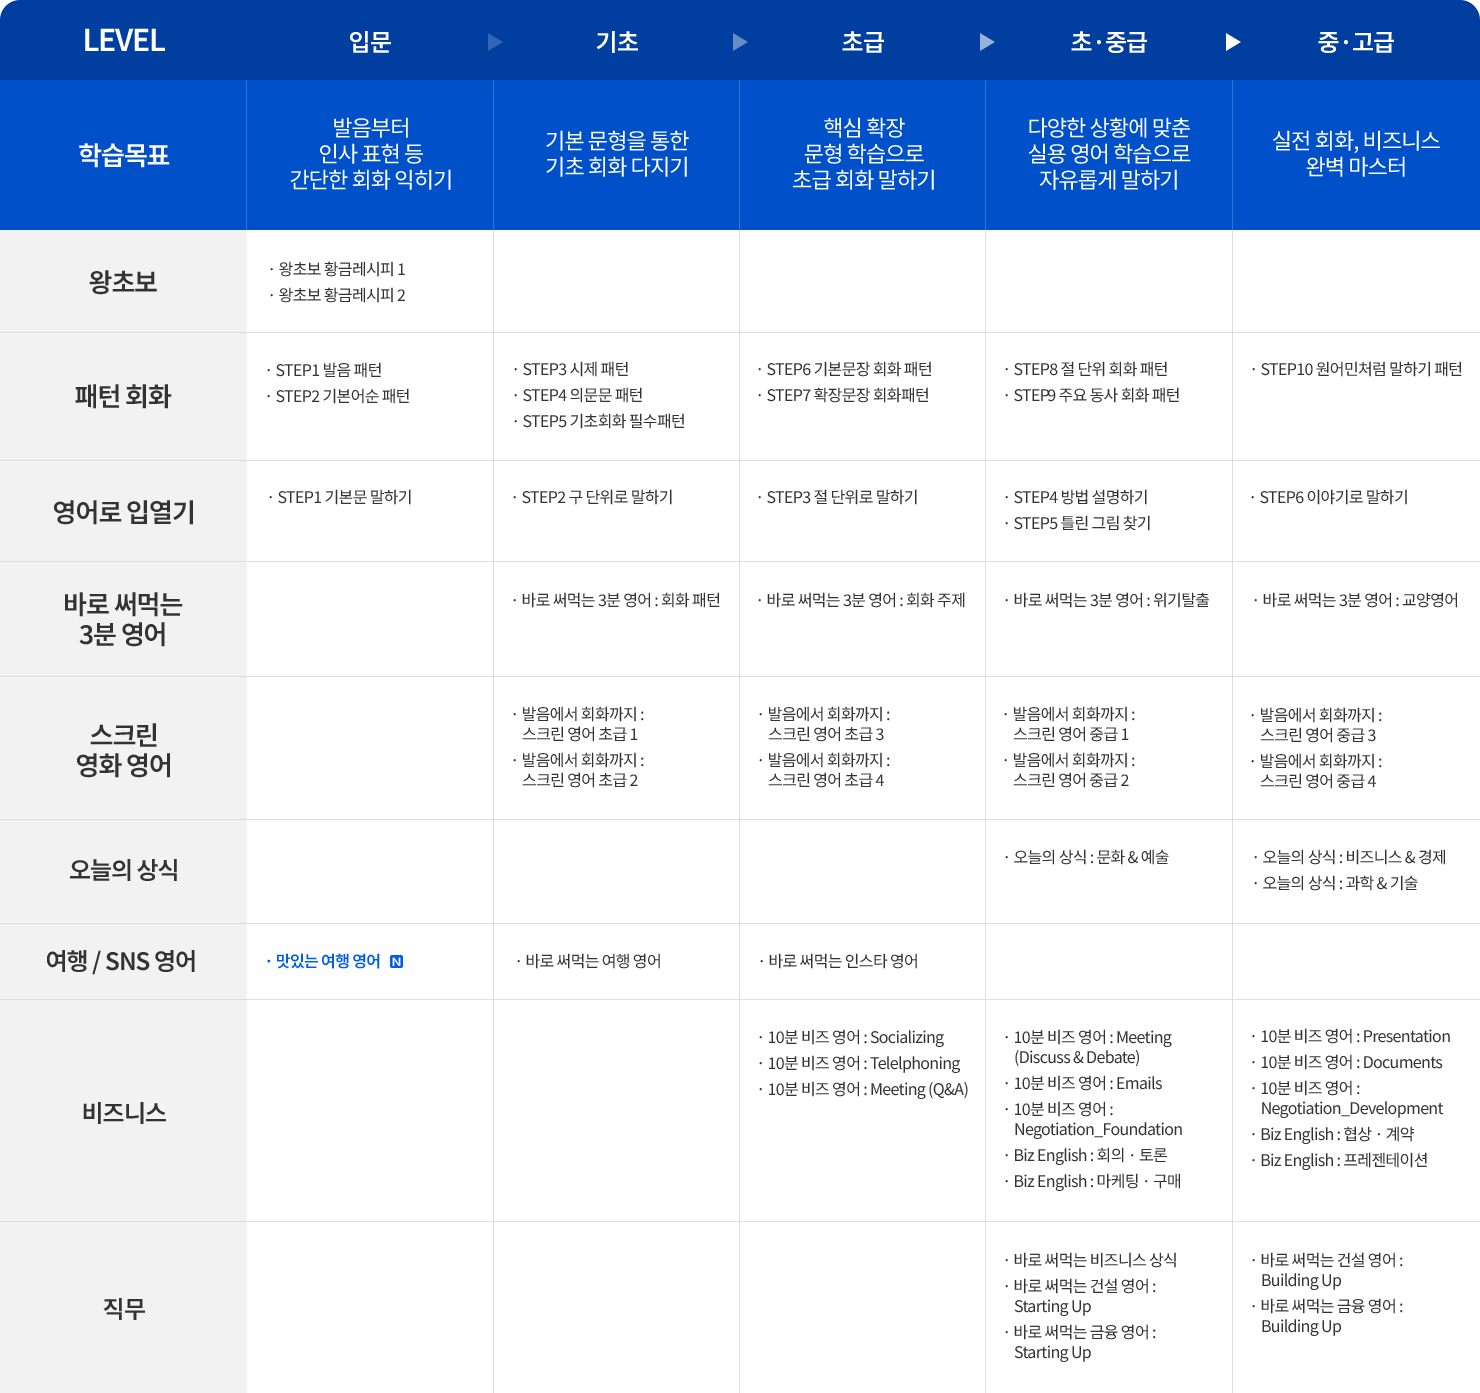Open 오늘의 상식 : 과학 & 기술

pyautogui.click(x=1340, y=883)
